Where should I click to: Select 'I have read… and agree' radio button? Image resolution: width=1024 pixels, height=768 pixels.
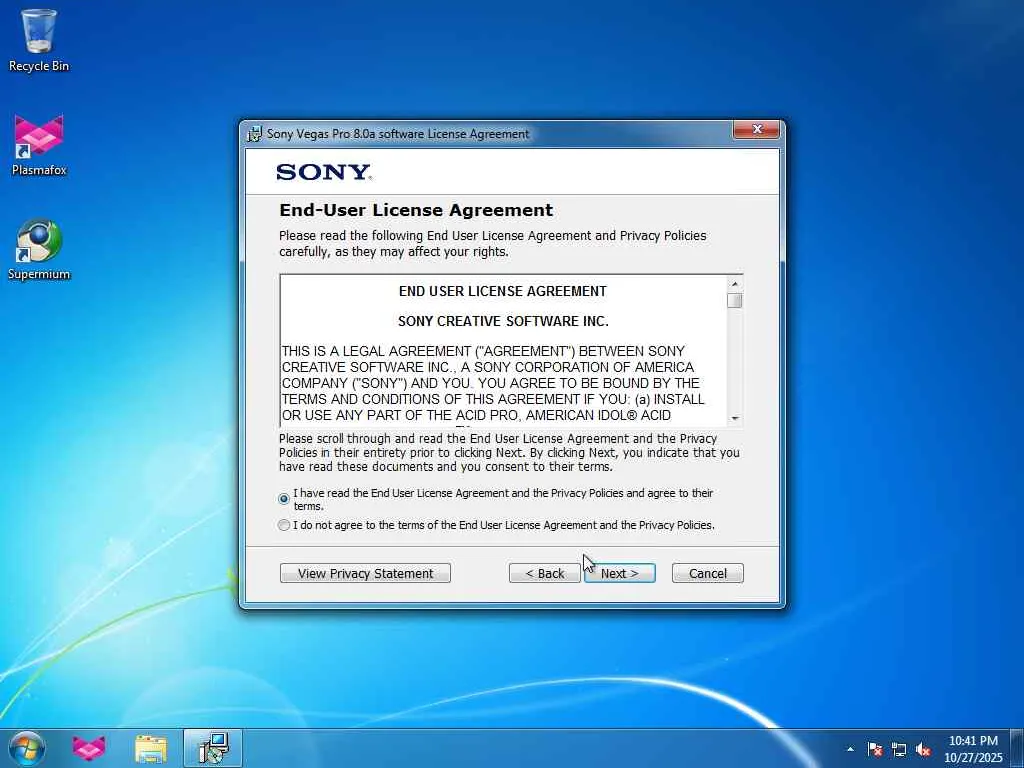coord(283,499)
